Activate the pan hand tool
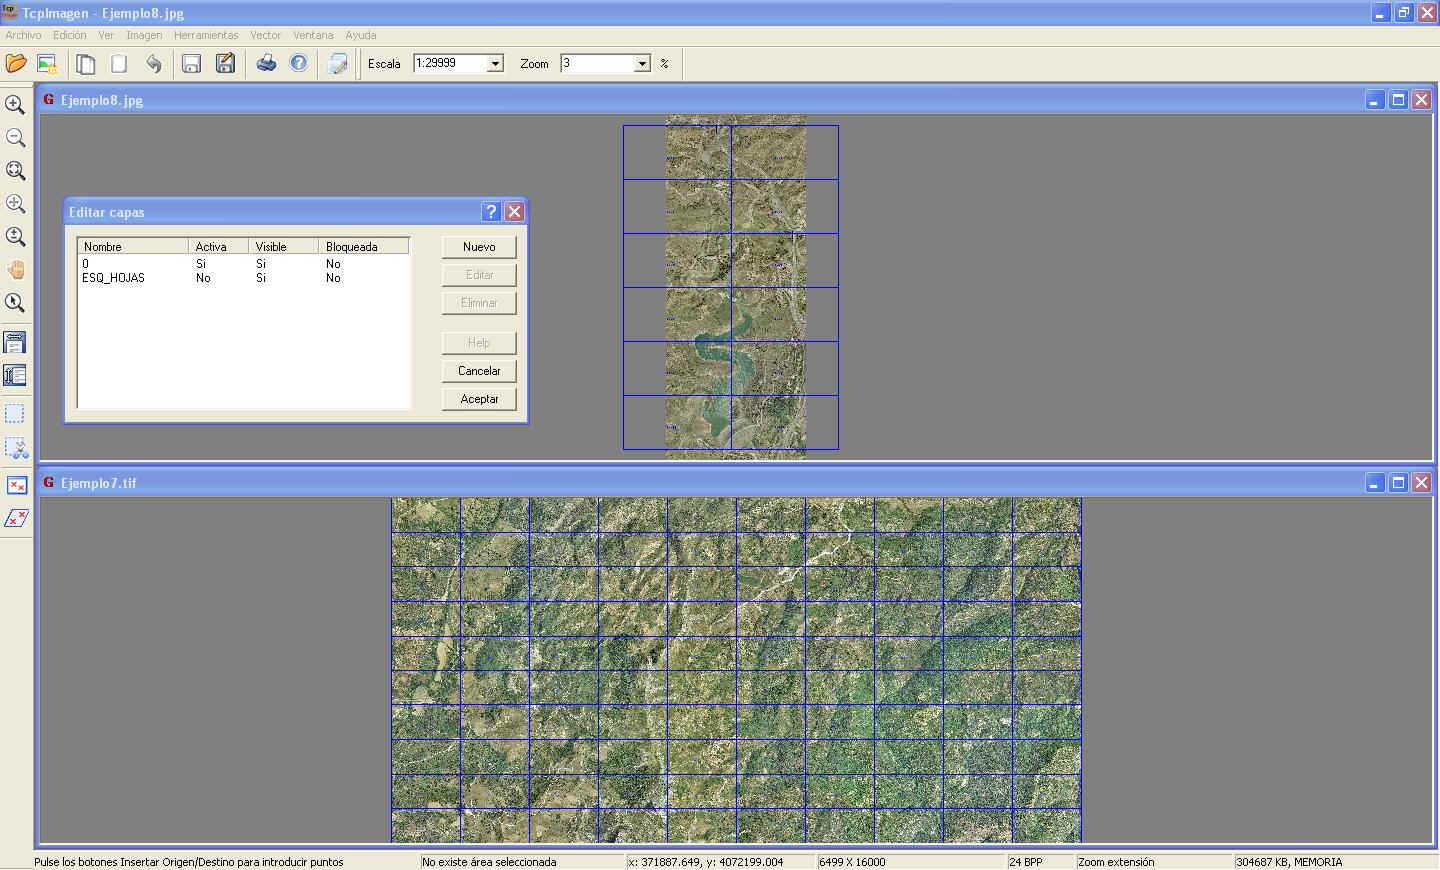This screenshot has width=1440, height=870. coord(15,270)
